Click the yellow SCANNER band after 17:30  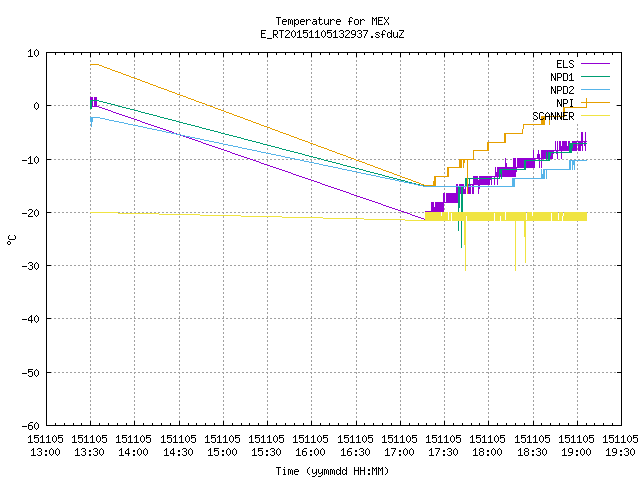pos(506,216)
